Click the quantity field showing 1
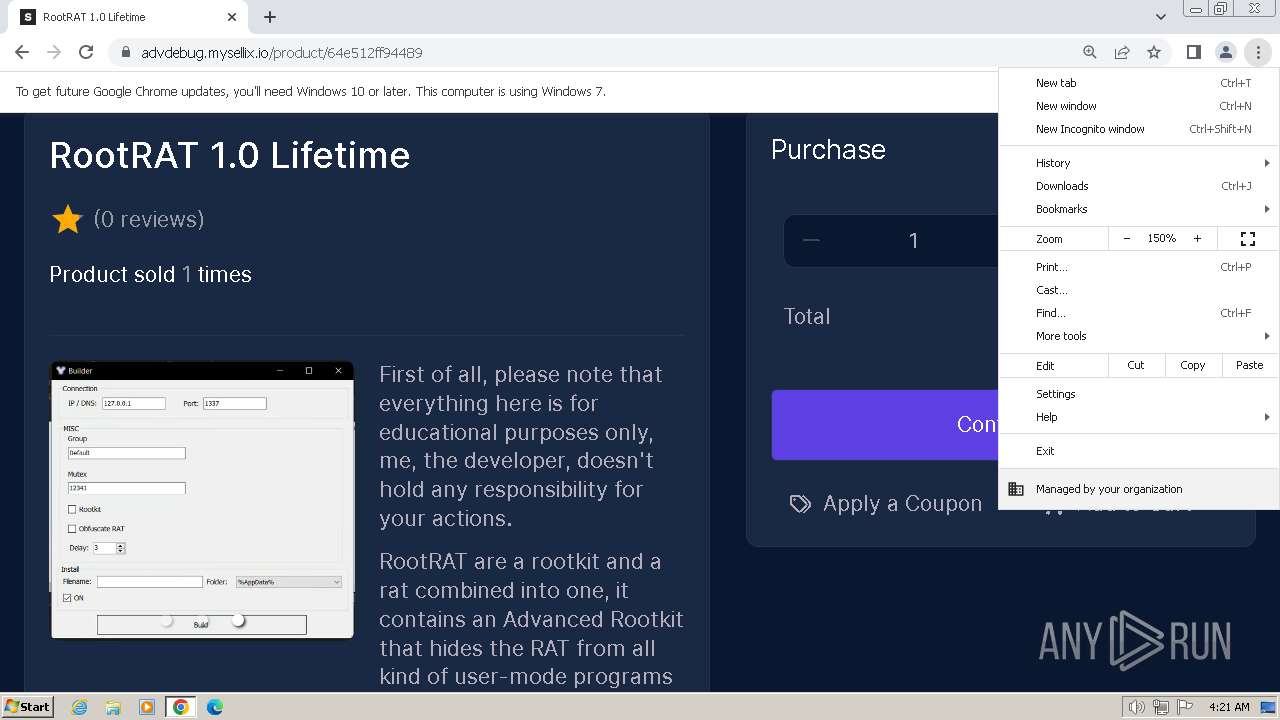The height and width of the screenshot is (720, 1280). click(913, 240)
